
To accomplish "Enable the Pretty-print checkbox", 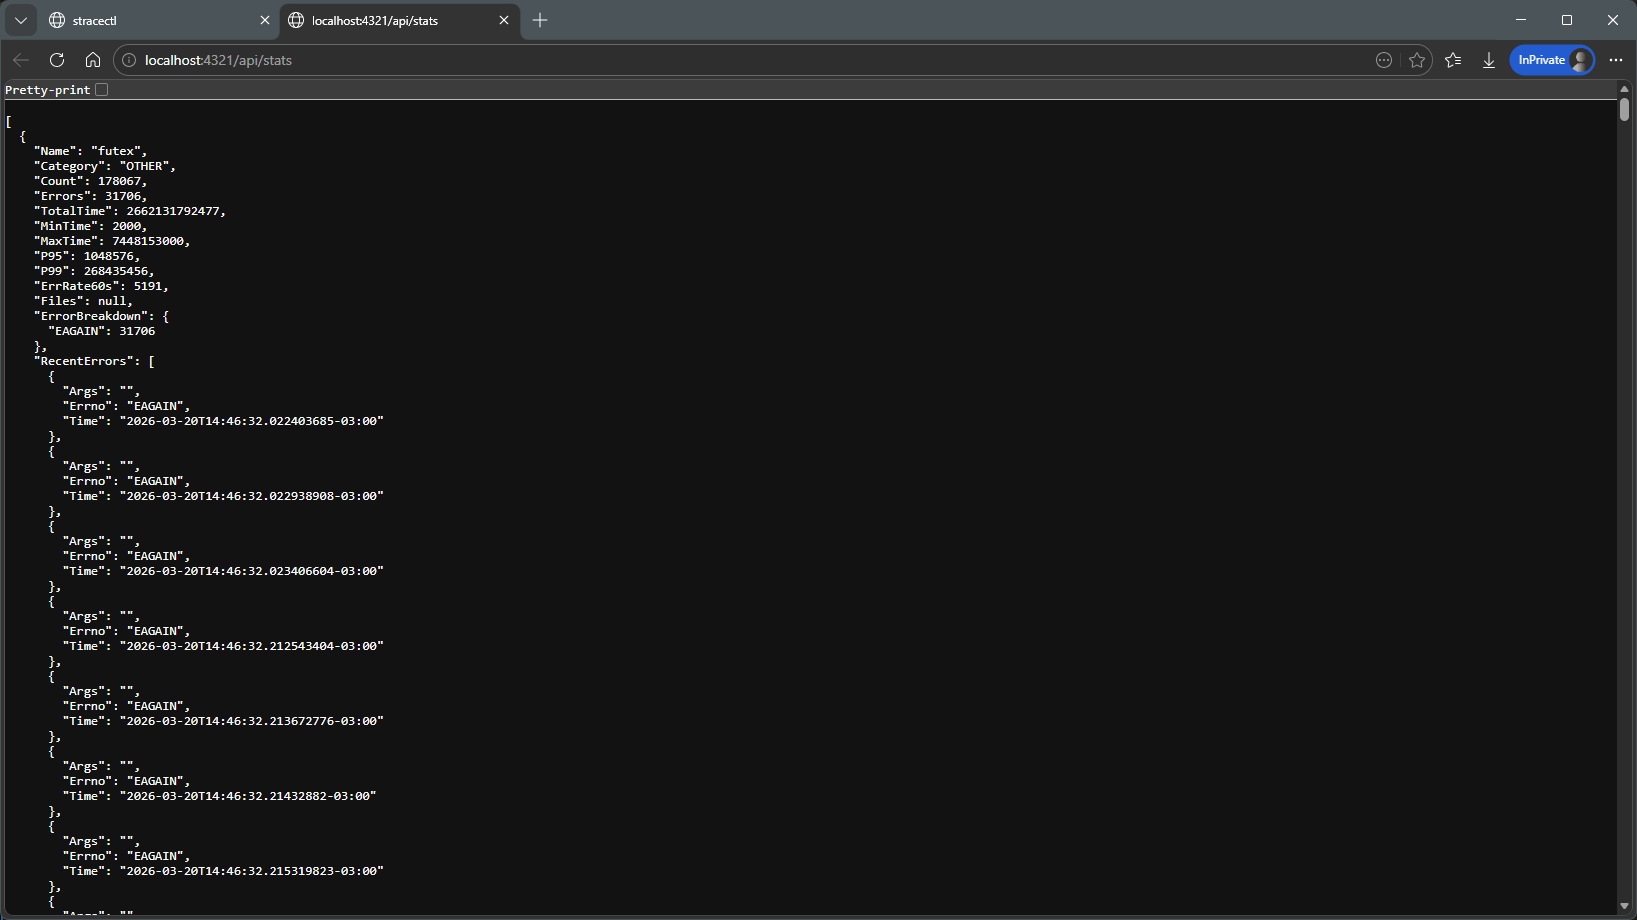I will point(101,89).
